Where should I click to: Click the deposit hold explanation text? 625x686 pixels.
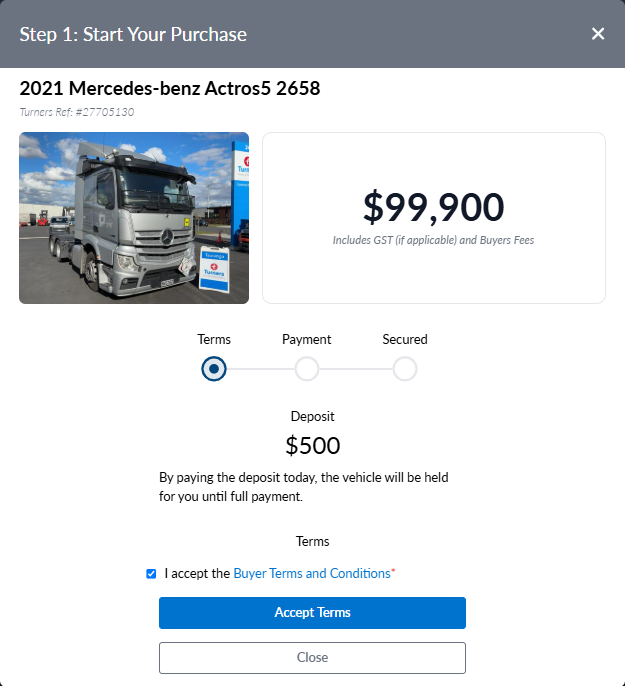[x=304, y=487]
